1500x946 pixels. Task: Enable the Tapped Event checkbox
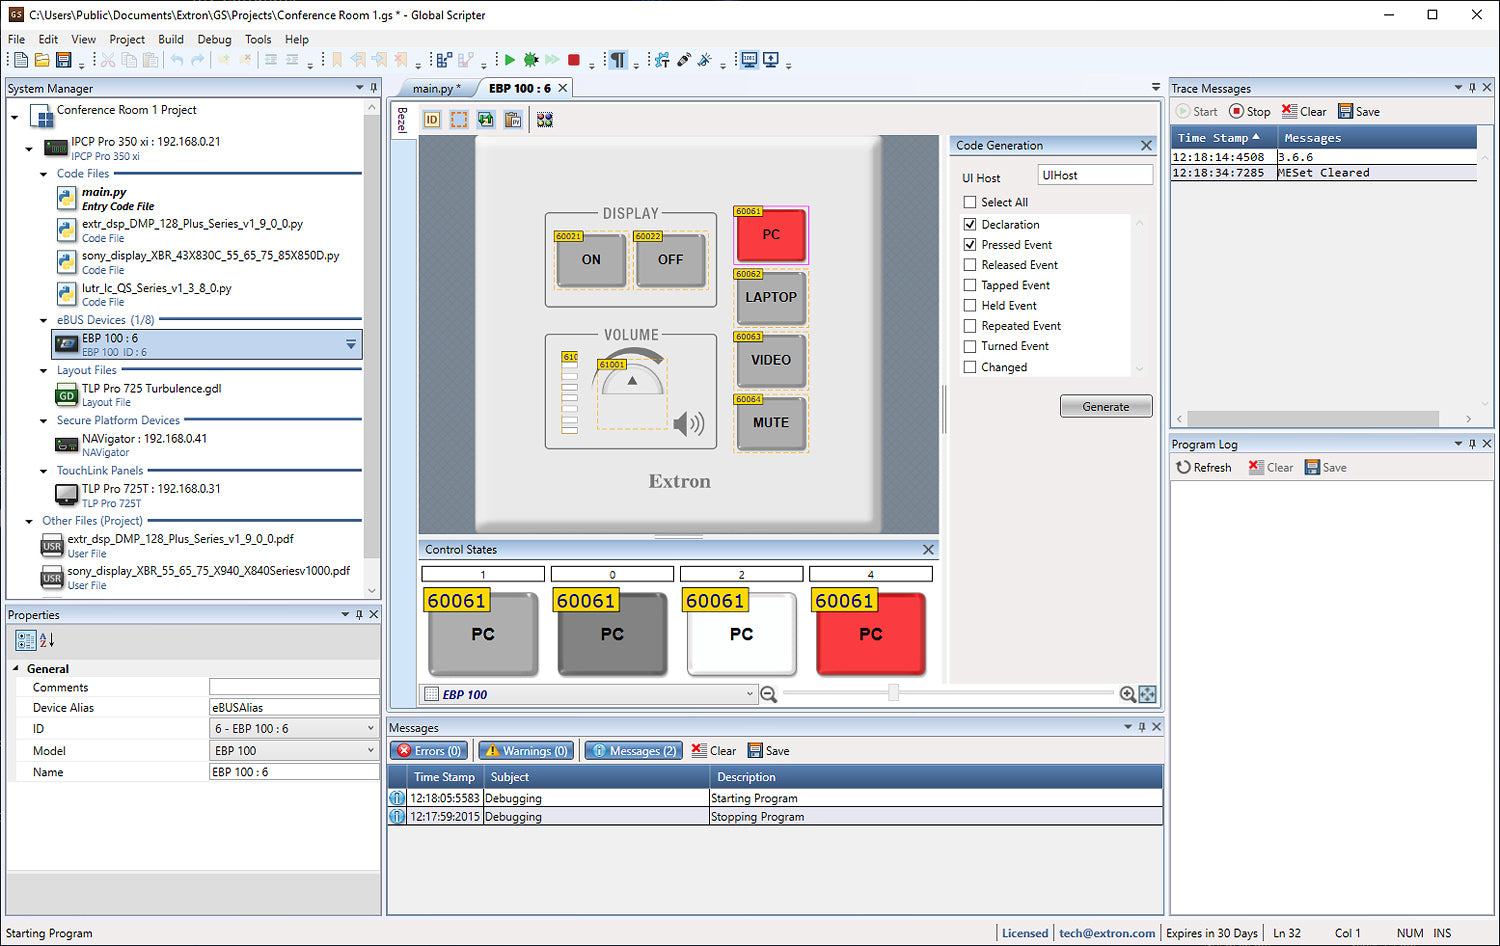pos(970,285)
